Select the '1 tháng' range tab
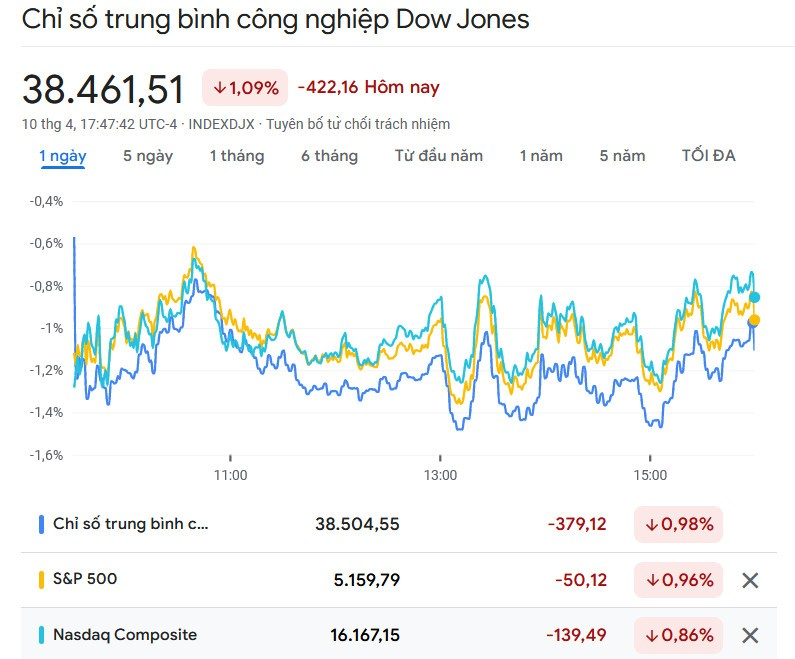 click(x=237, y=156)
